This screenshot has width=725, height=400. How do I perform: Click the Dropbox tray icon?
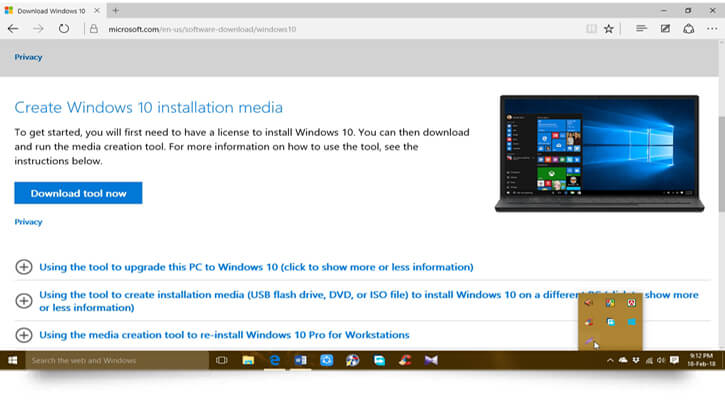coord(636,360)
